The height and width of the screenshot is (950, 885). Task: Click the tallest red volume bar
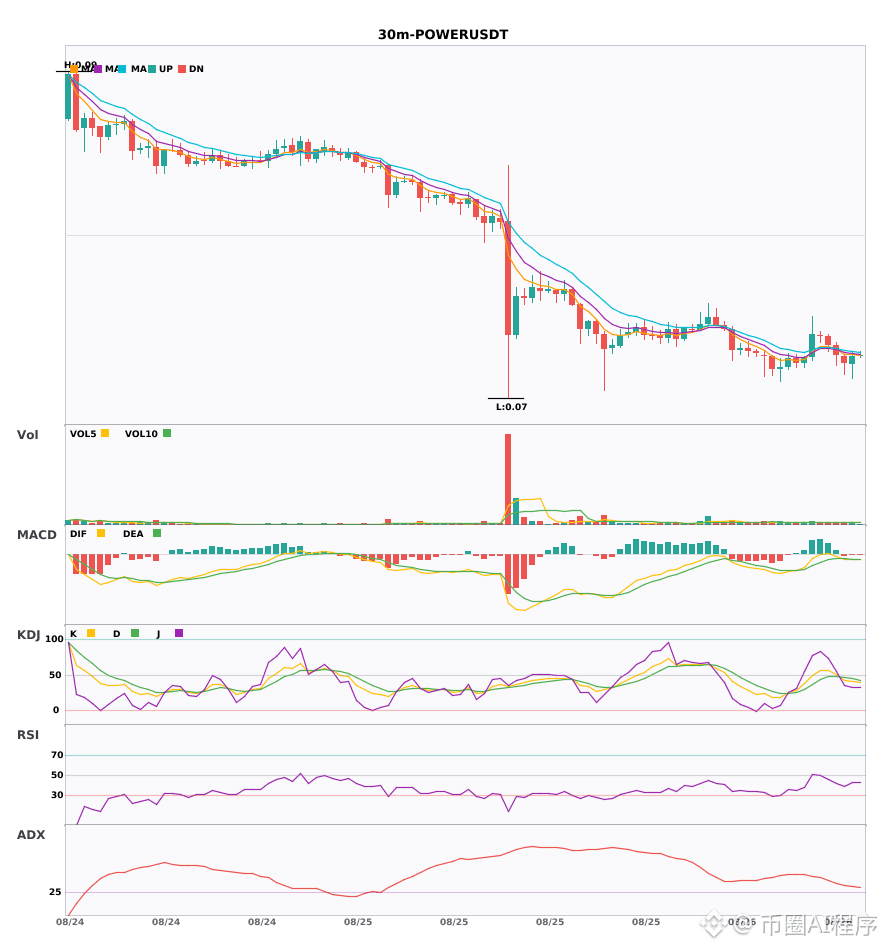(x=508, y=479)
